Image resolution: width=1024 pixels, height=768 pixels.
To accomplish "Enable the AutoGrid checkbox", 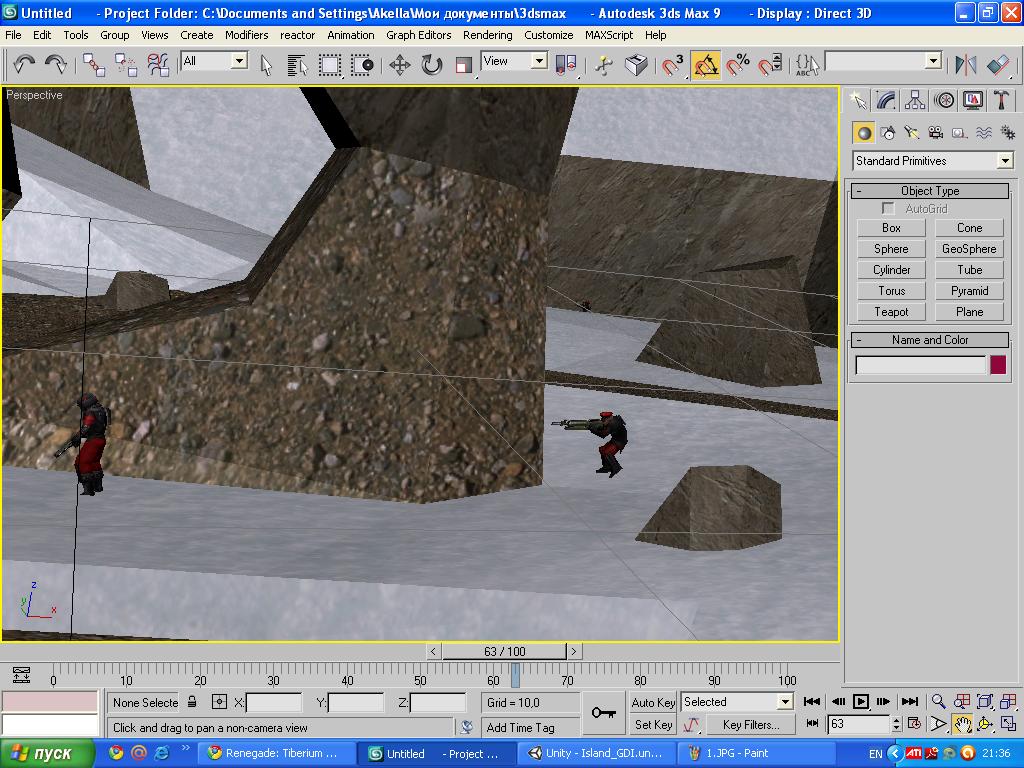I will 888,208.
